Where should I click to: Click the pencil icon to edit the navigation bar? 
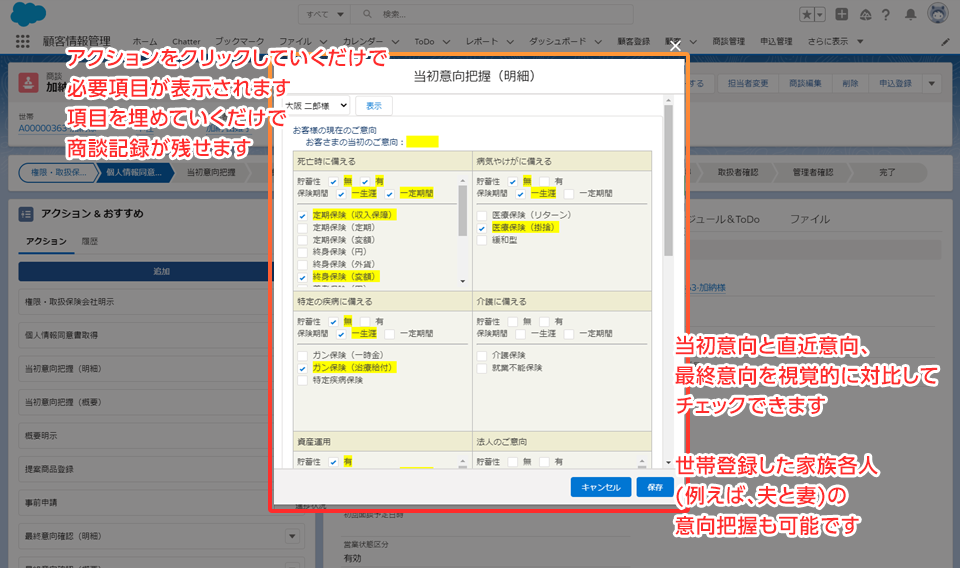pos(945,41)
